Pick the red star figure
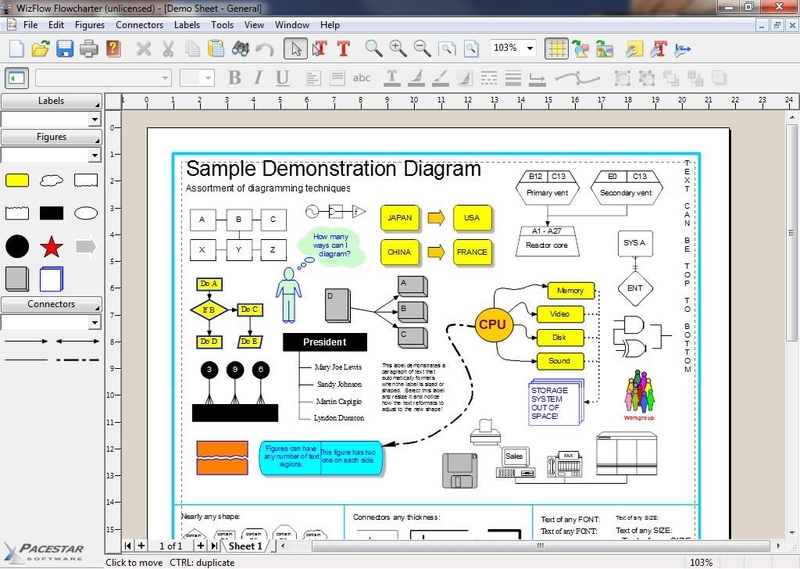800x569 pixels. [x=52, y=247]
